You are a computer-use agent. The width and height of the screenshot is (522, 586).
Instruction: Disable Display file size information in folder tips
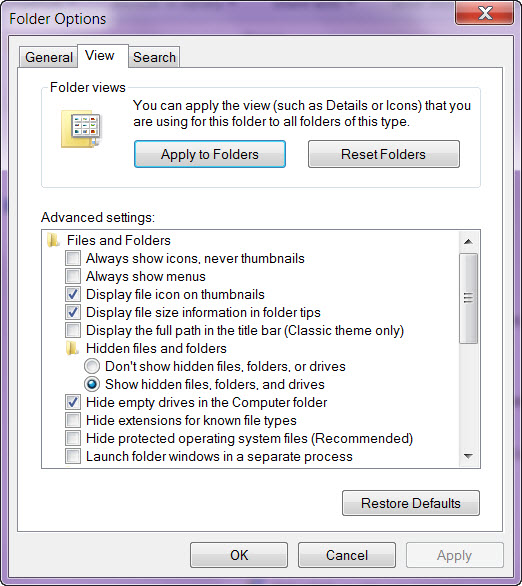(73, 312)
